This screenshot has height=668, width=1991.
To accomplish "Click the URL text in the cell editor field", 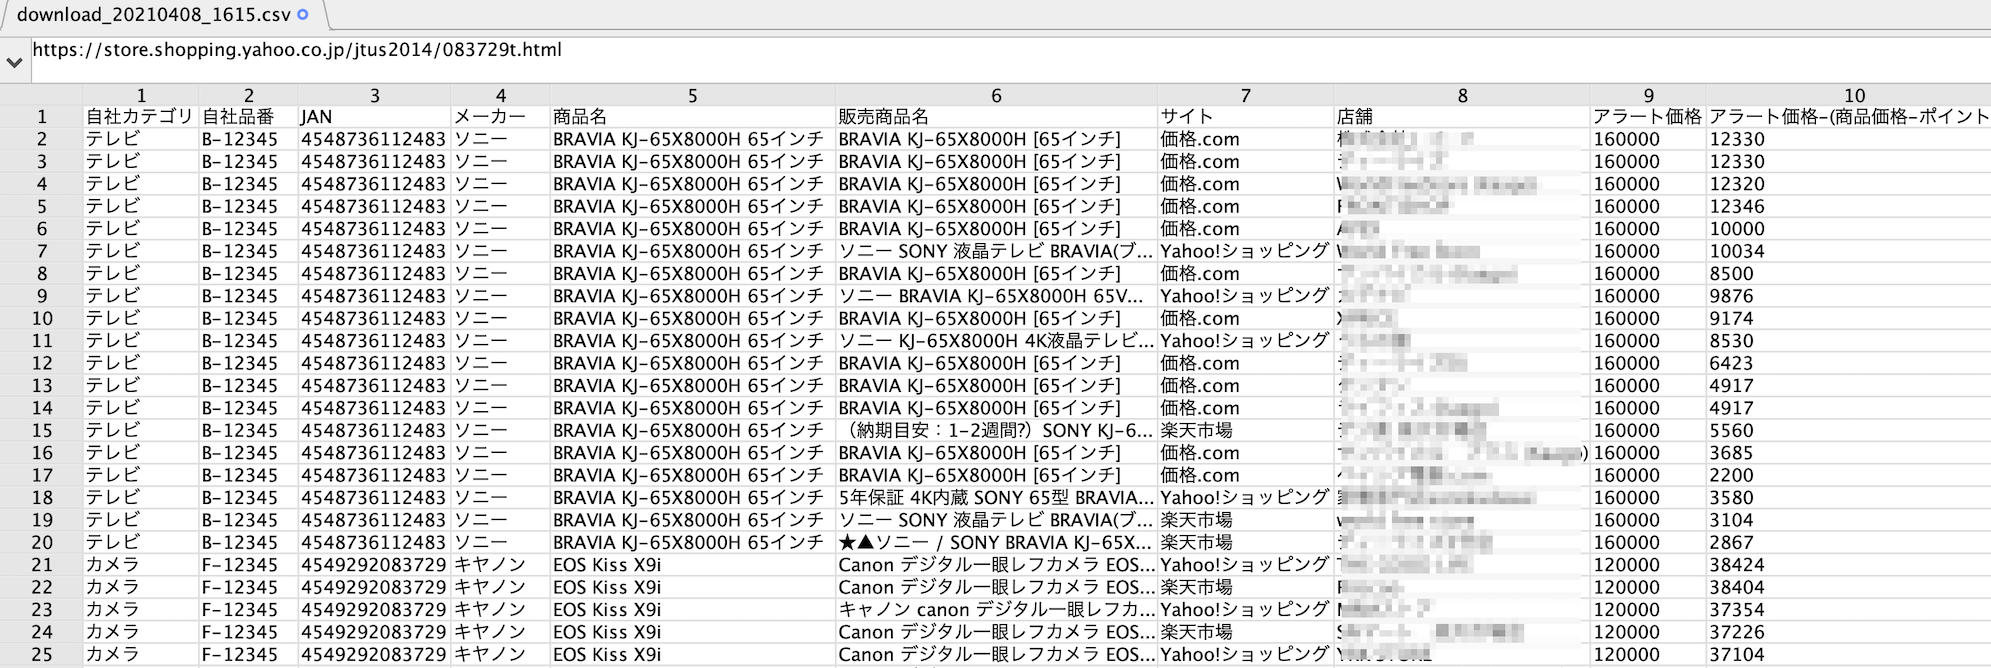I will (297, 50).
